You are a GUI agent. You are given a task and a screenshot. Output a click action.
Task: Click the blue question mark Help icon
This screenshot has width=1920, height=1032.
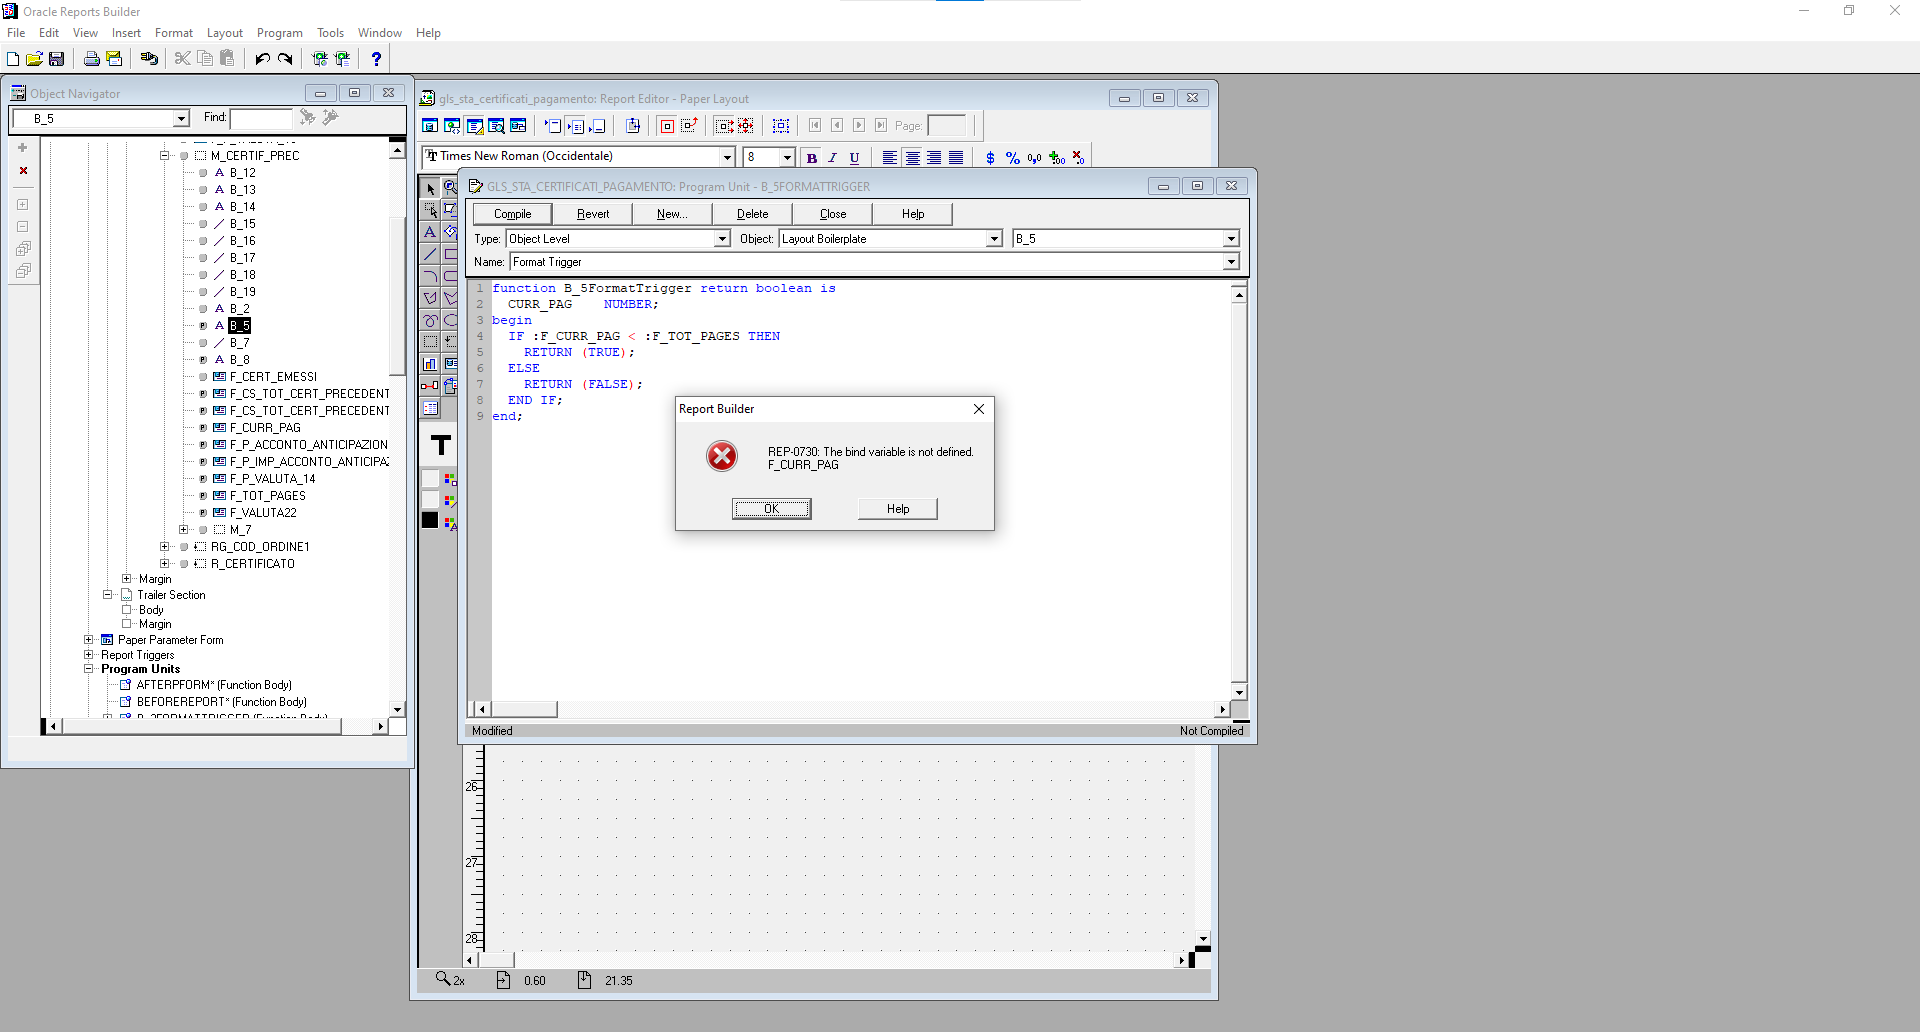coord(376,59)
